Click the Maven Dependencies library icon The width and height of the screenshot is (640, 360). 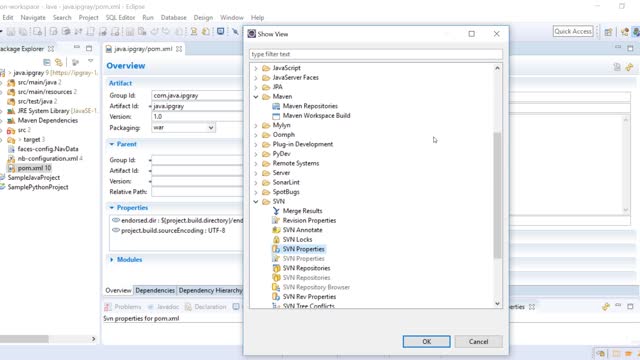point(11,121)
